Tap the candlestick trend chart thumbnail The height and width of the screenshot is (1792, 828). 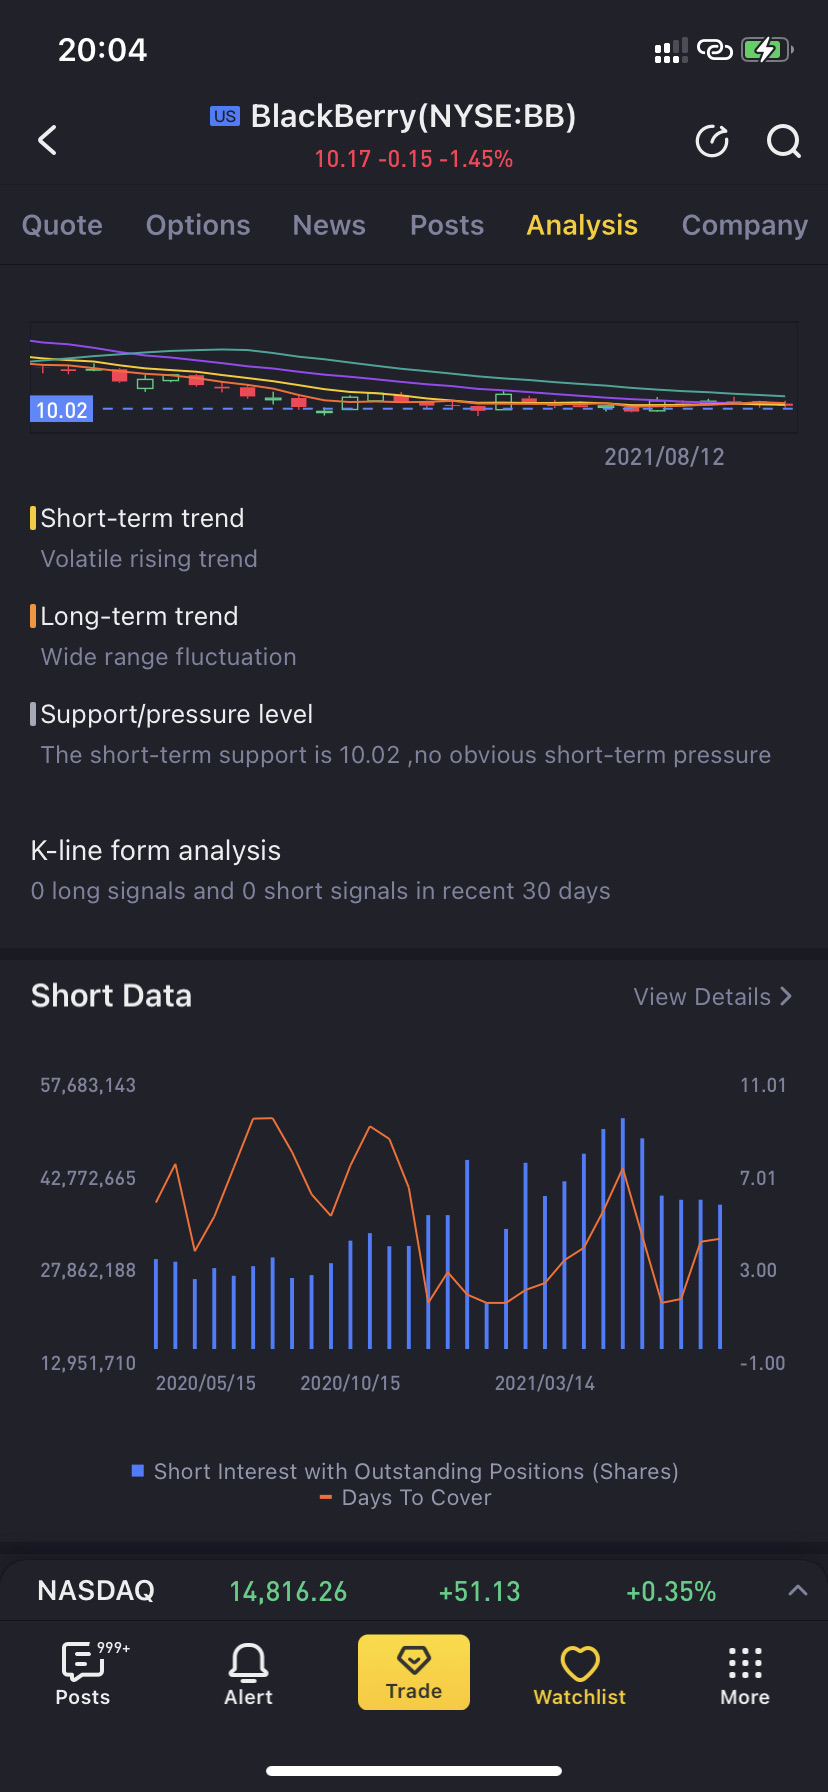(414, 378)
